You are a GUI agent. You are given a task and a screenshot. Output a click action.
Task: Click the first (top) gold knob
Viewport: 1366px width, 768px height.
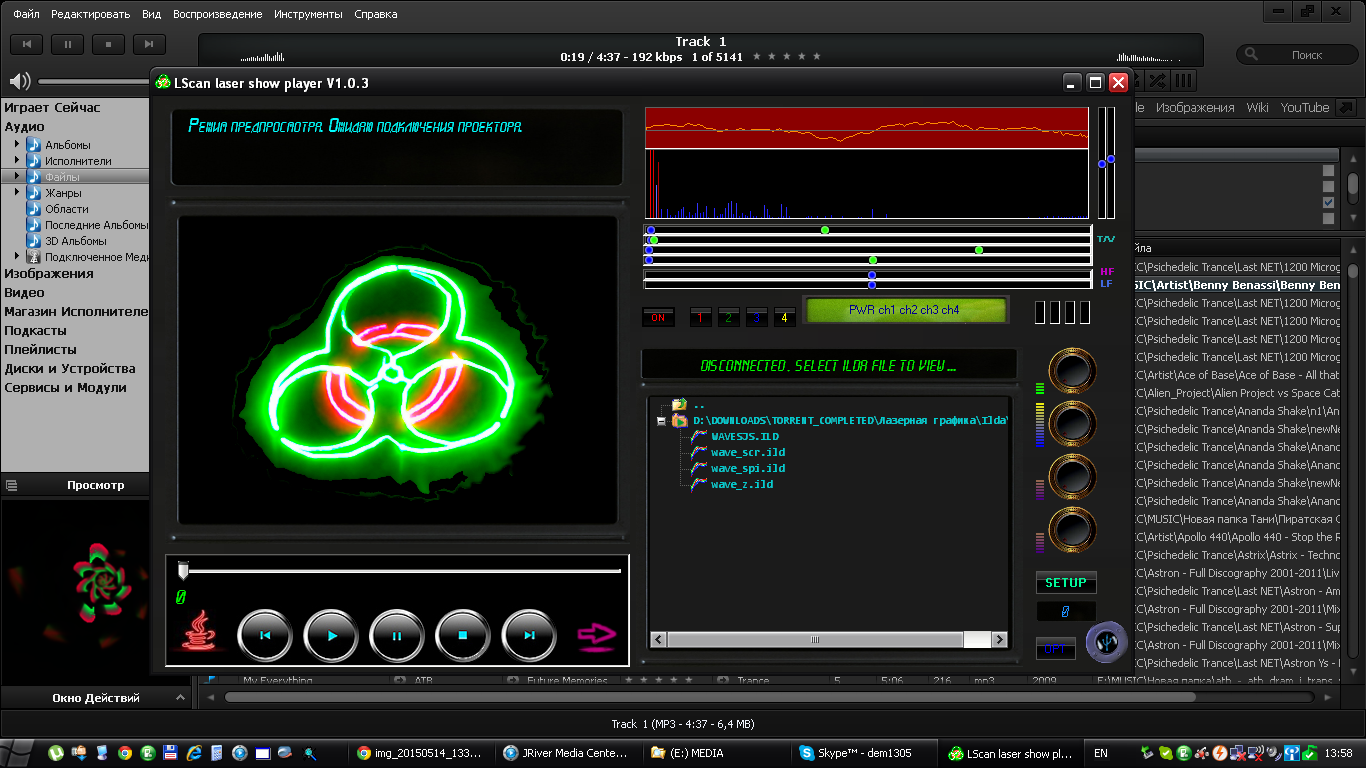[x=1072, y=372]
